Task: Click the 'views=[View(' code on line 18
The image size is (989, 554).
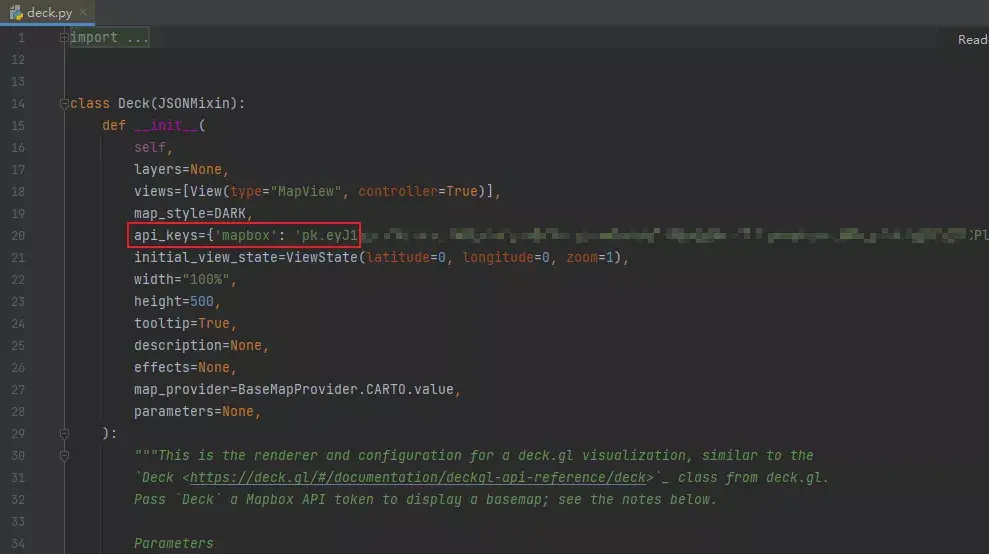Action: pos(182,191)
